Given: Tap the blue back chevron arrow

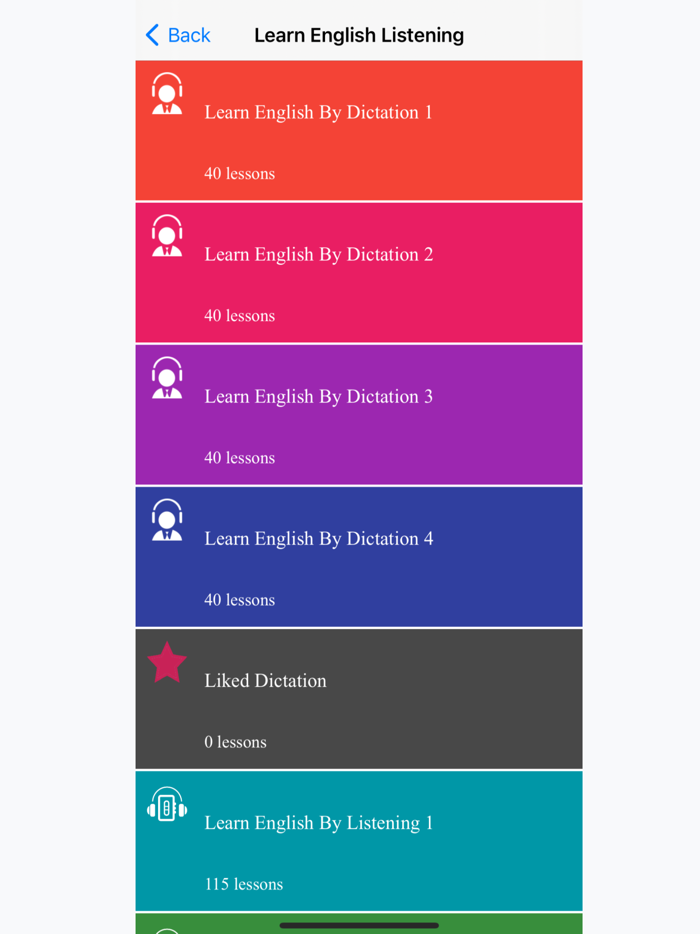Looking at the screenshot, I should 153,35.
